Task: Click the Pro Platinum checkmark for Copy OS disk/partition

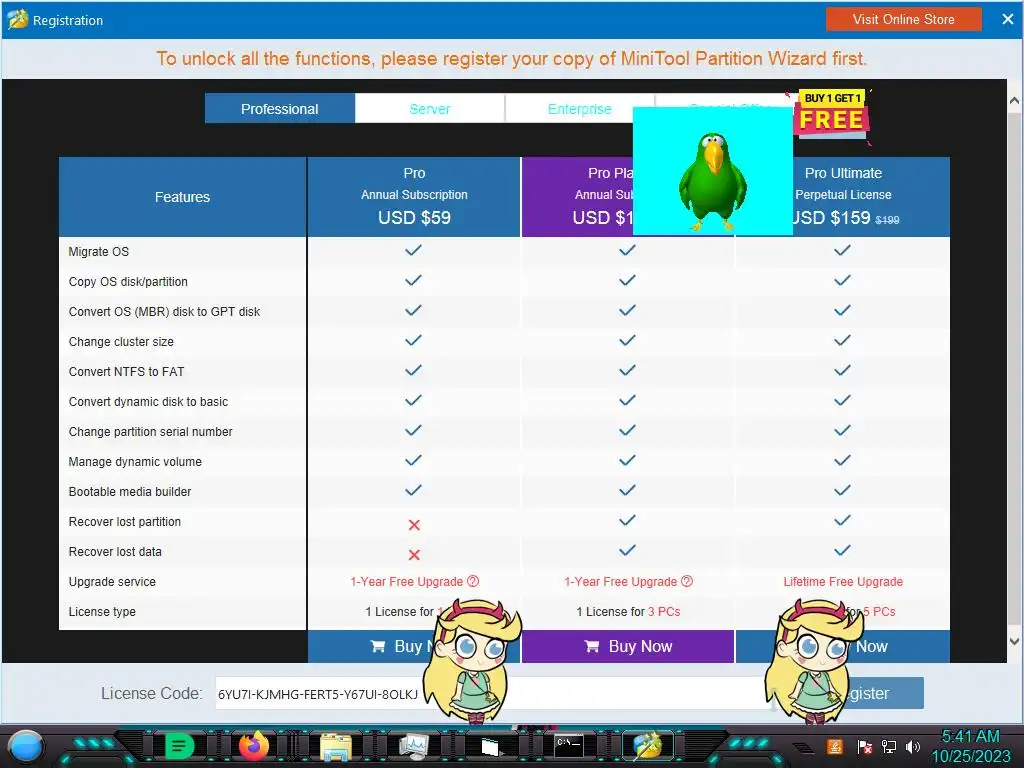Action: pyautogui.click(x=628, y=280)
